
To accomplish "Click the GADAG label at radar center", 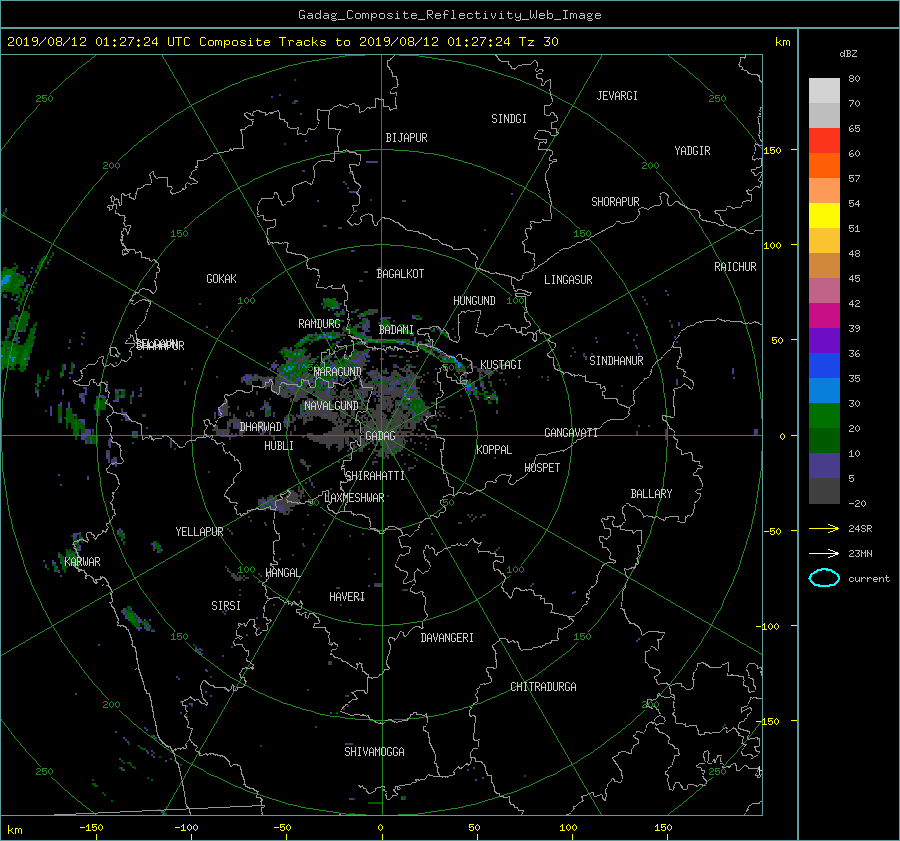I will [380, 436].
